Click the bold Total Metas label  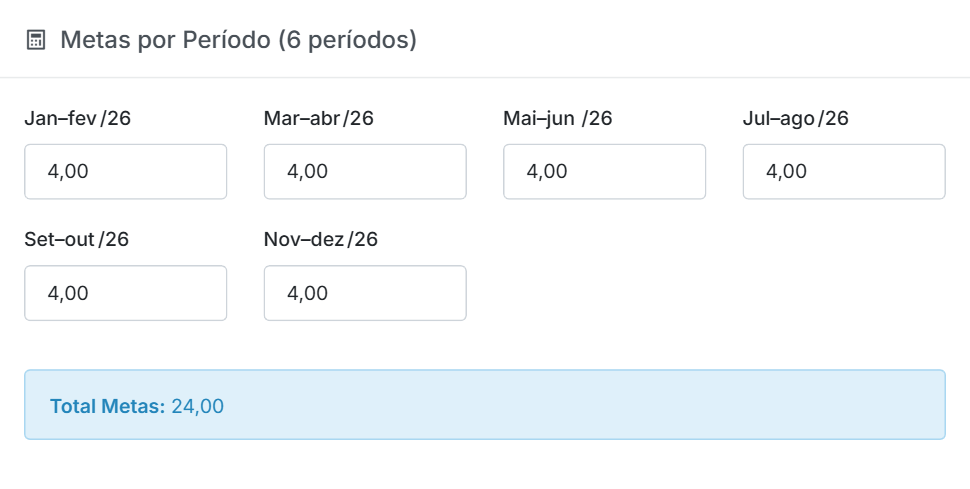coord(108,406)
